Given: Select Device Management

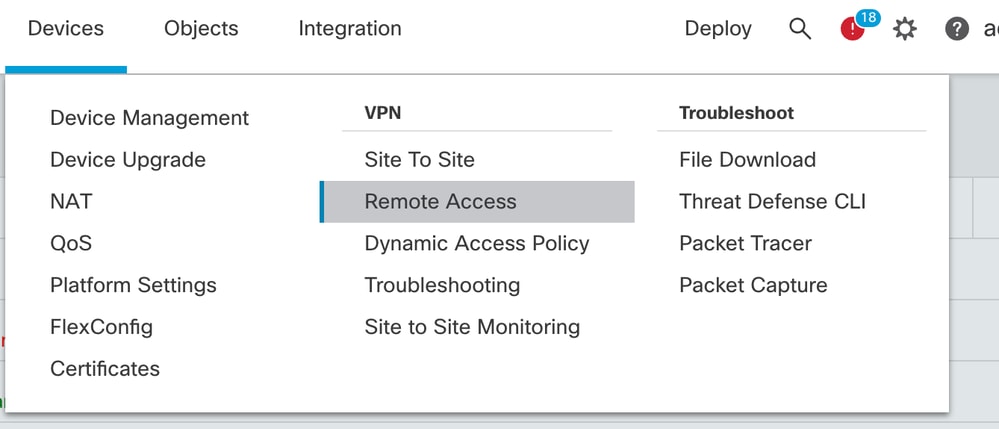Looking at the screenshot, I should tap(150, 118).
